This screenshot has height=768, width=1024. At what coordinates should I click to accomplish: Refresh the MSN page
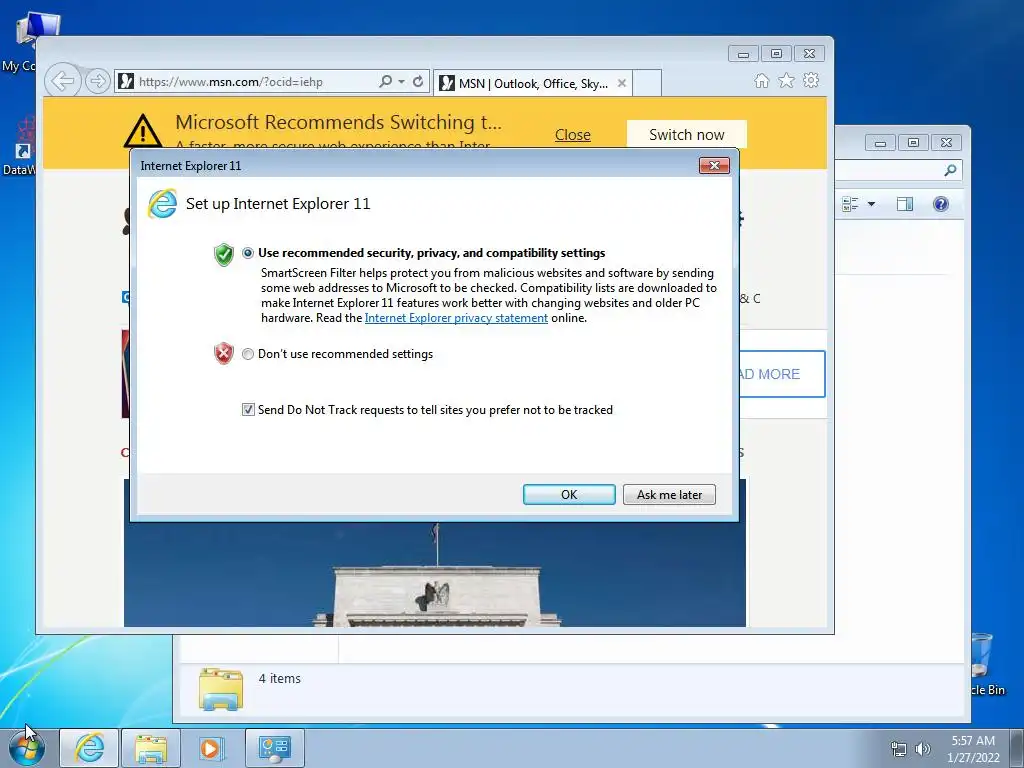pos(418,82)
